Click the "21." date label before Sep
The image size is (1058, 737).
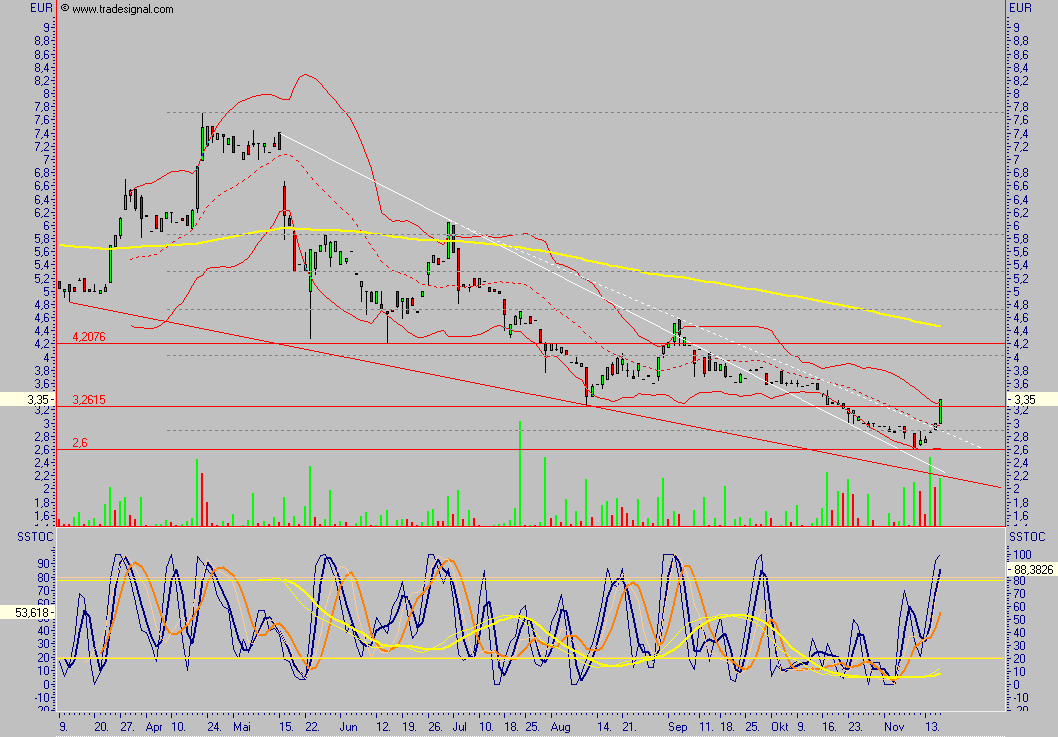[629, 727]
